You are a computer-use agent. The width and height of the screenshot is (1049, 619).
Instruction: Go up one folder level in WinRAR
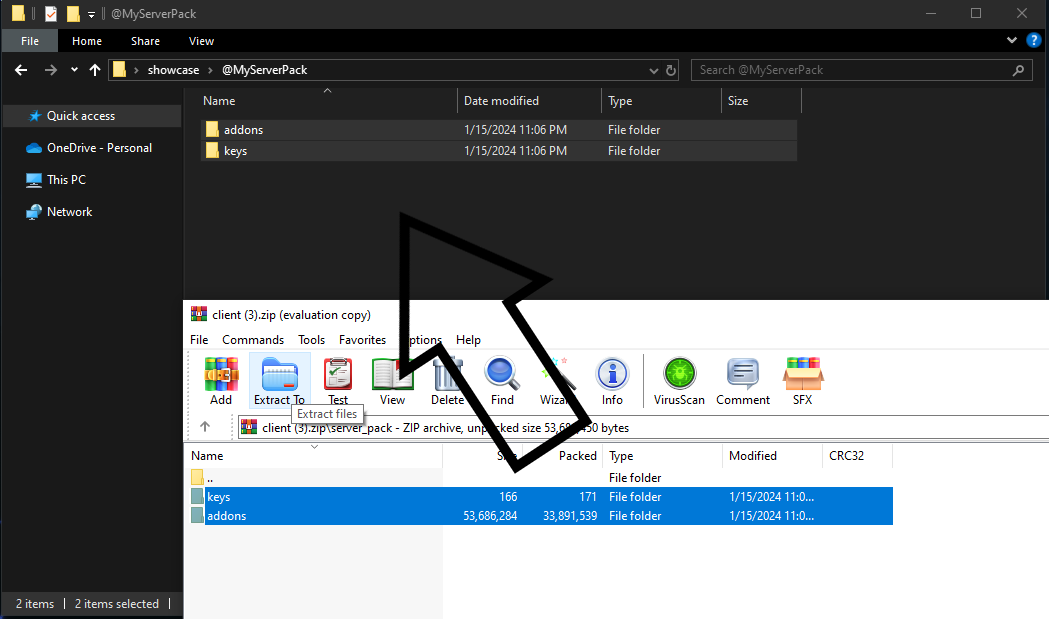205,427
